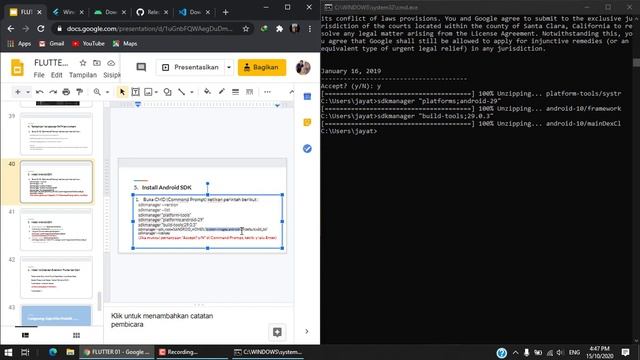This screenshot has width=640, height=360.
Task: Switch to filmstrip view
Action: (x=25, y=335)
